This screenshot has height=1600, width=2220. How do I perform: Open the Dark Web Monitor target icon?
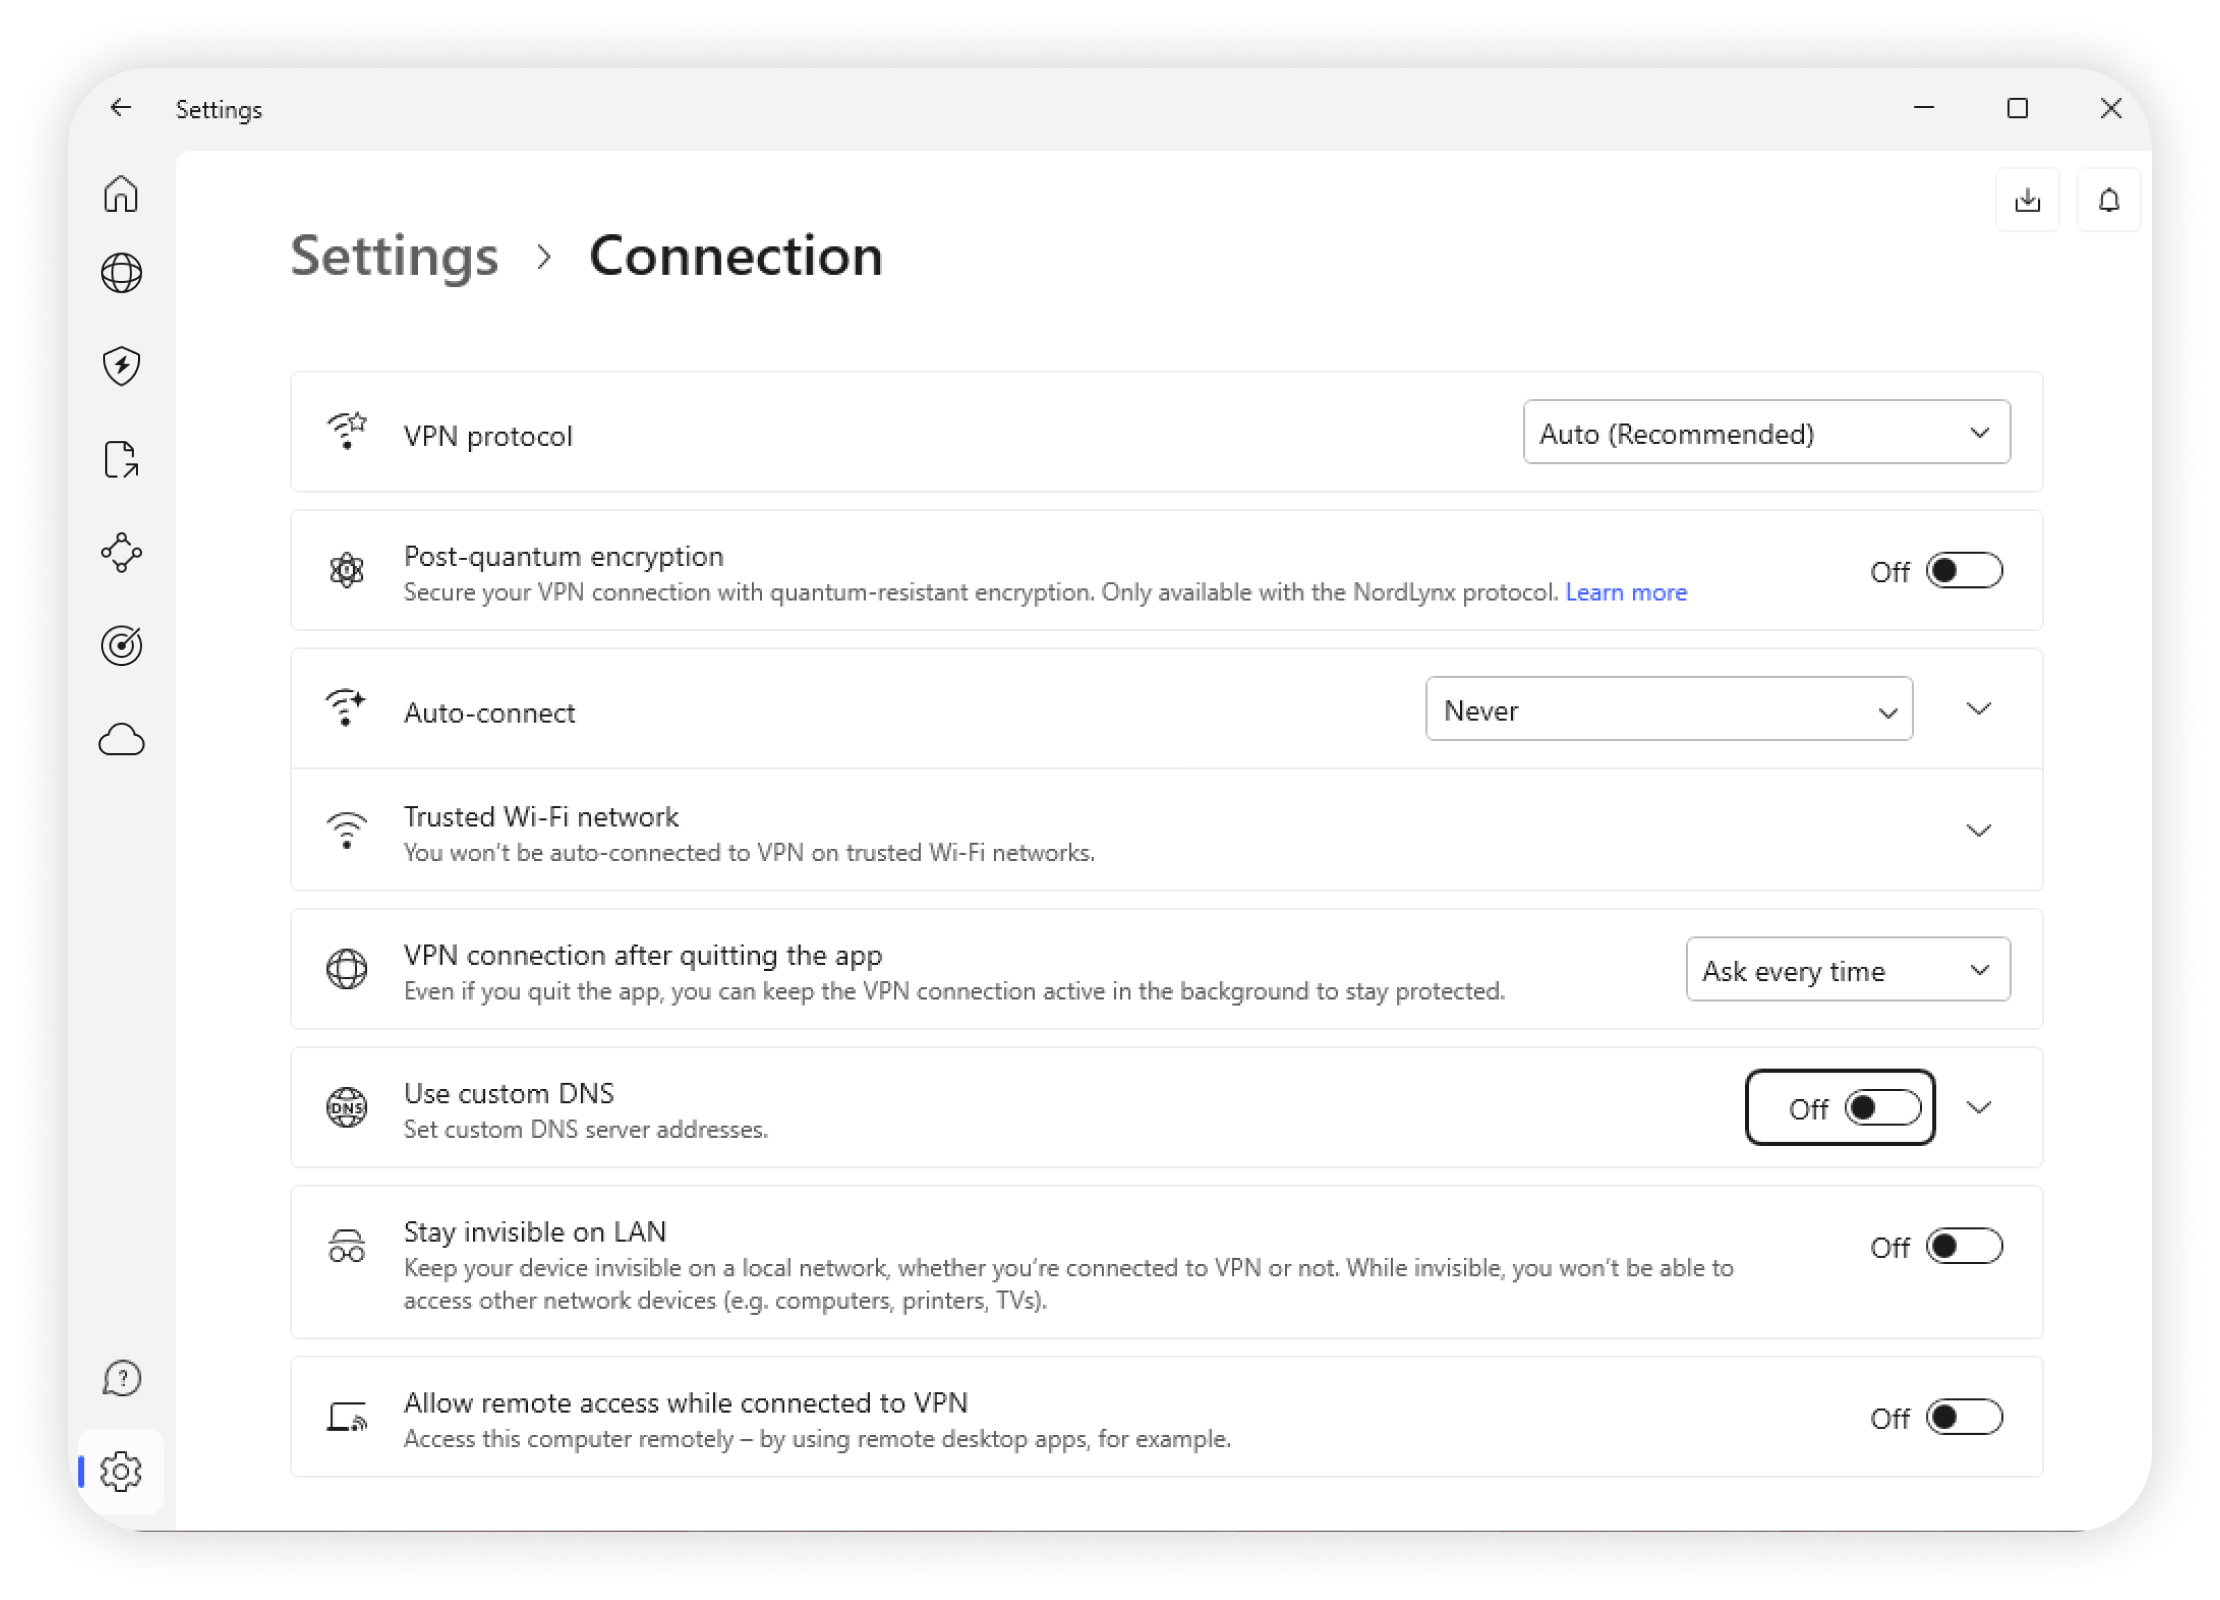point(121,646)
